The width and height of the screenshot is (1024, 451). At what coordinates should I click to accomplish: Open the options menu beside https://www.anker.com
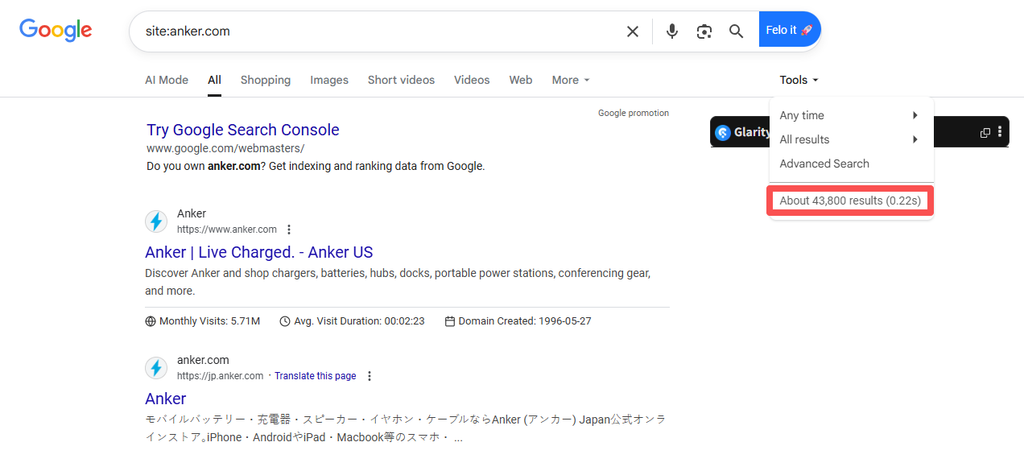(289, 230)
